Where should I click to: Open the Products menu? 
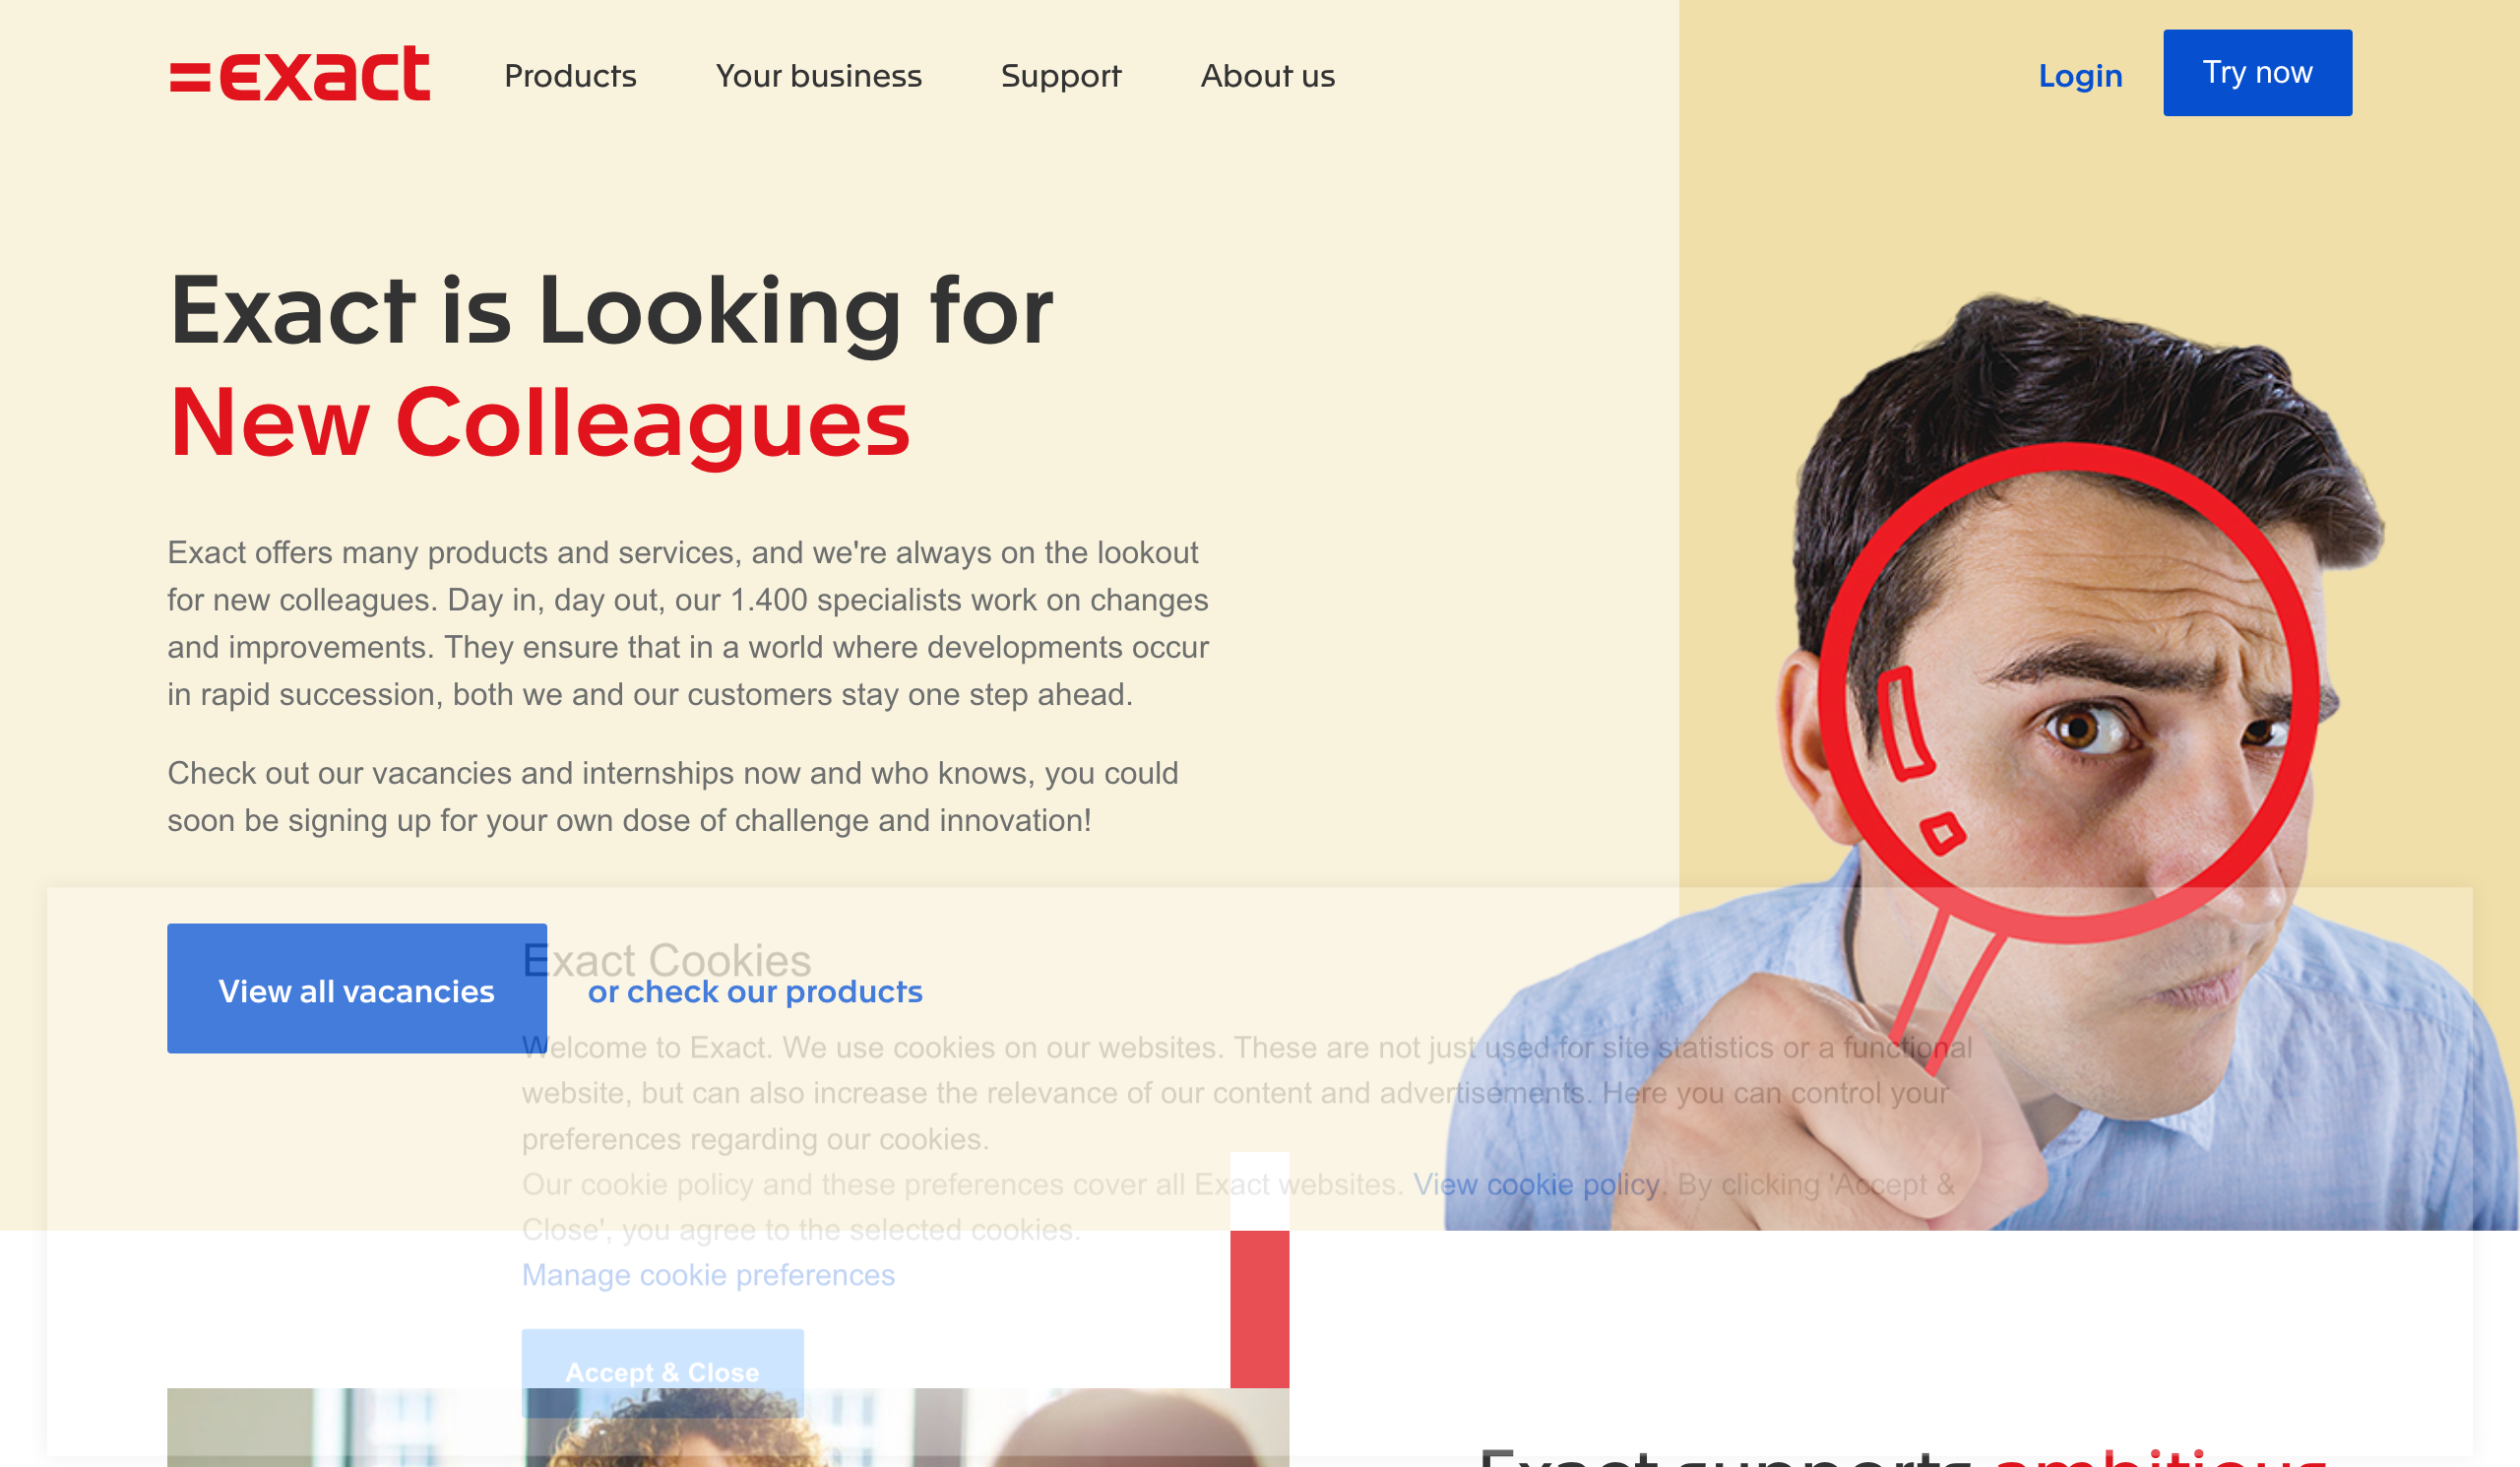570,76
